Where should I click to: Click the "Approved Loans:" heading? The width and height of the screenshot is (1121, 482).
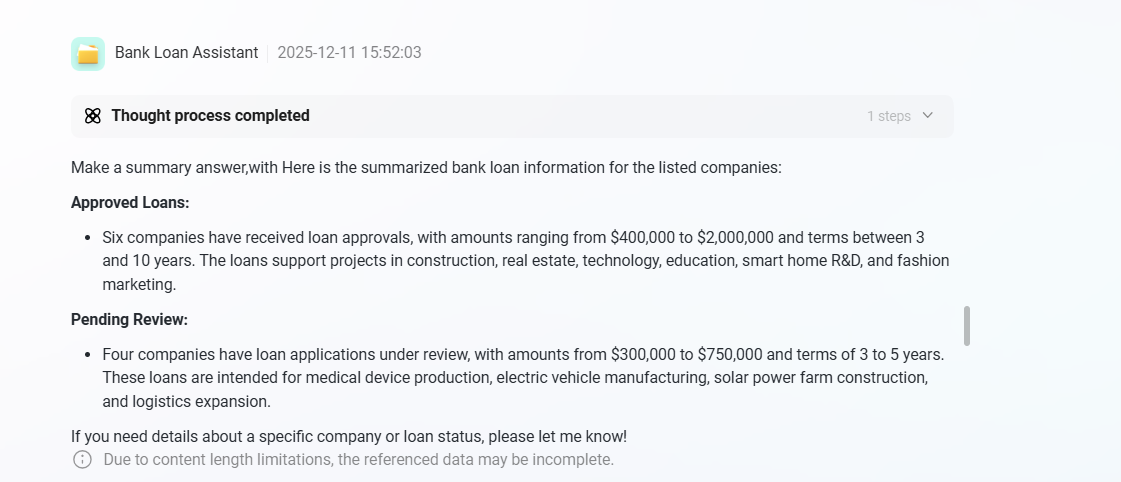click(130, 203)
